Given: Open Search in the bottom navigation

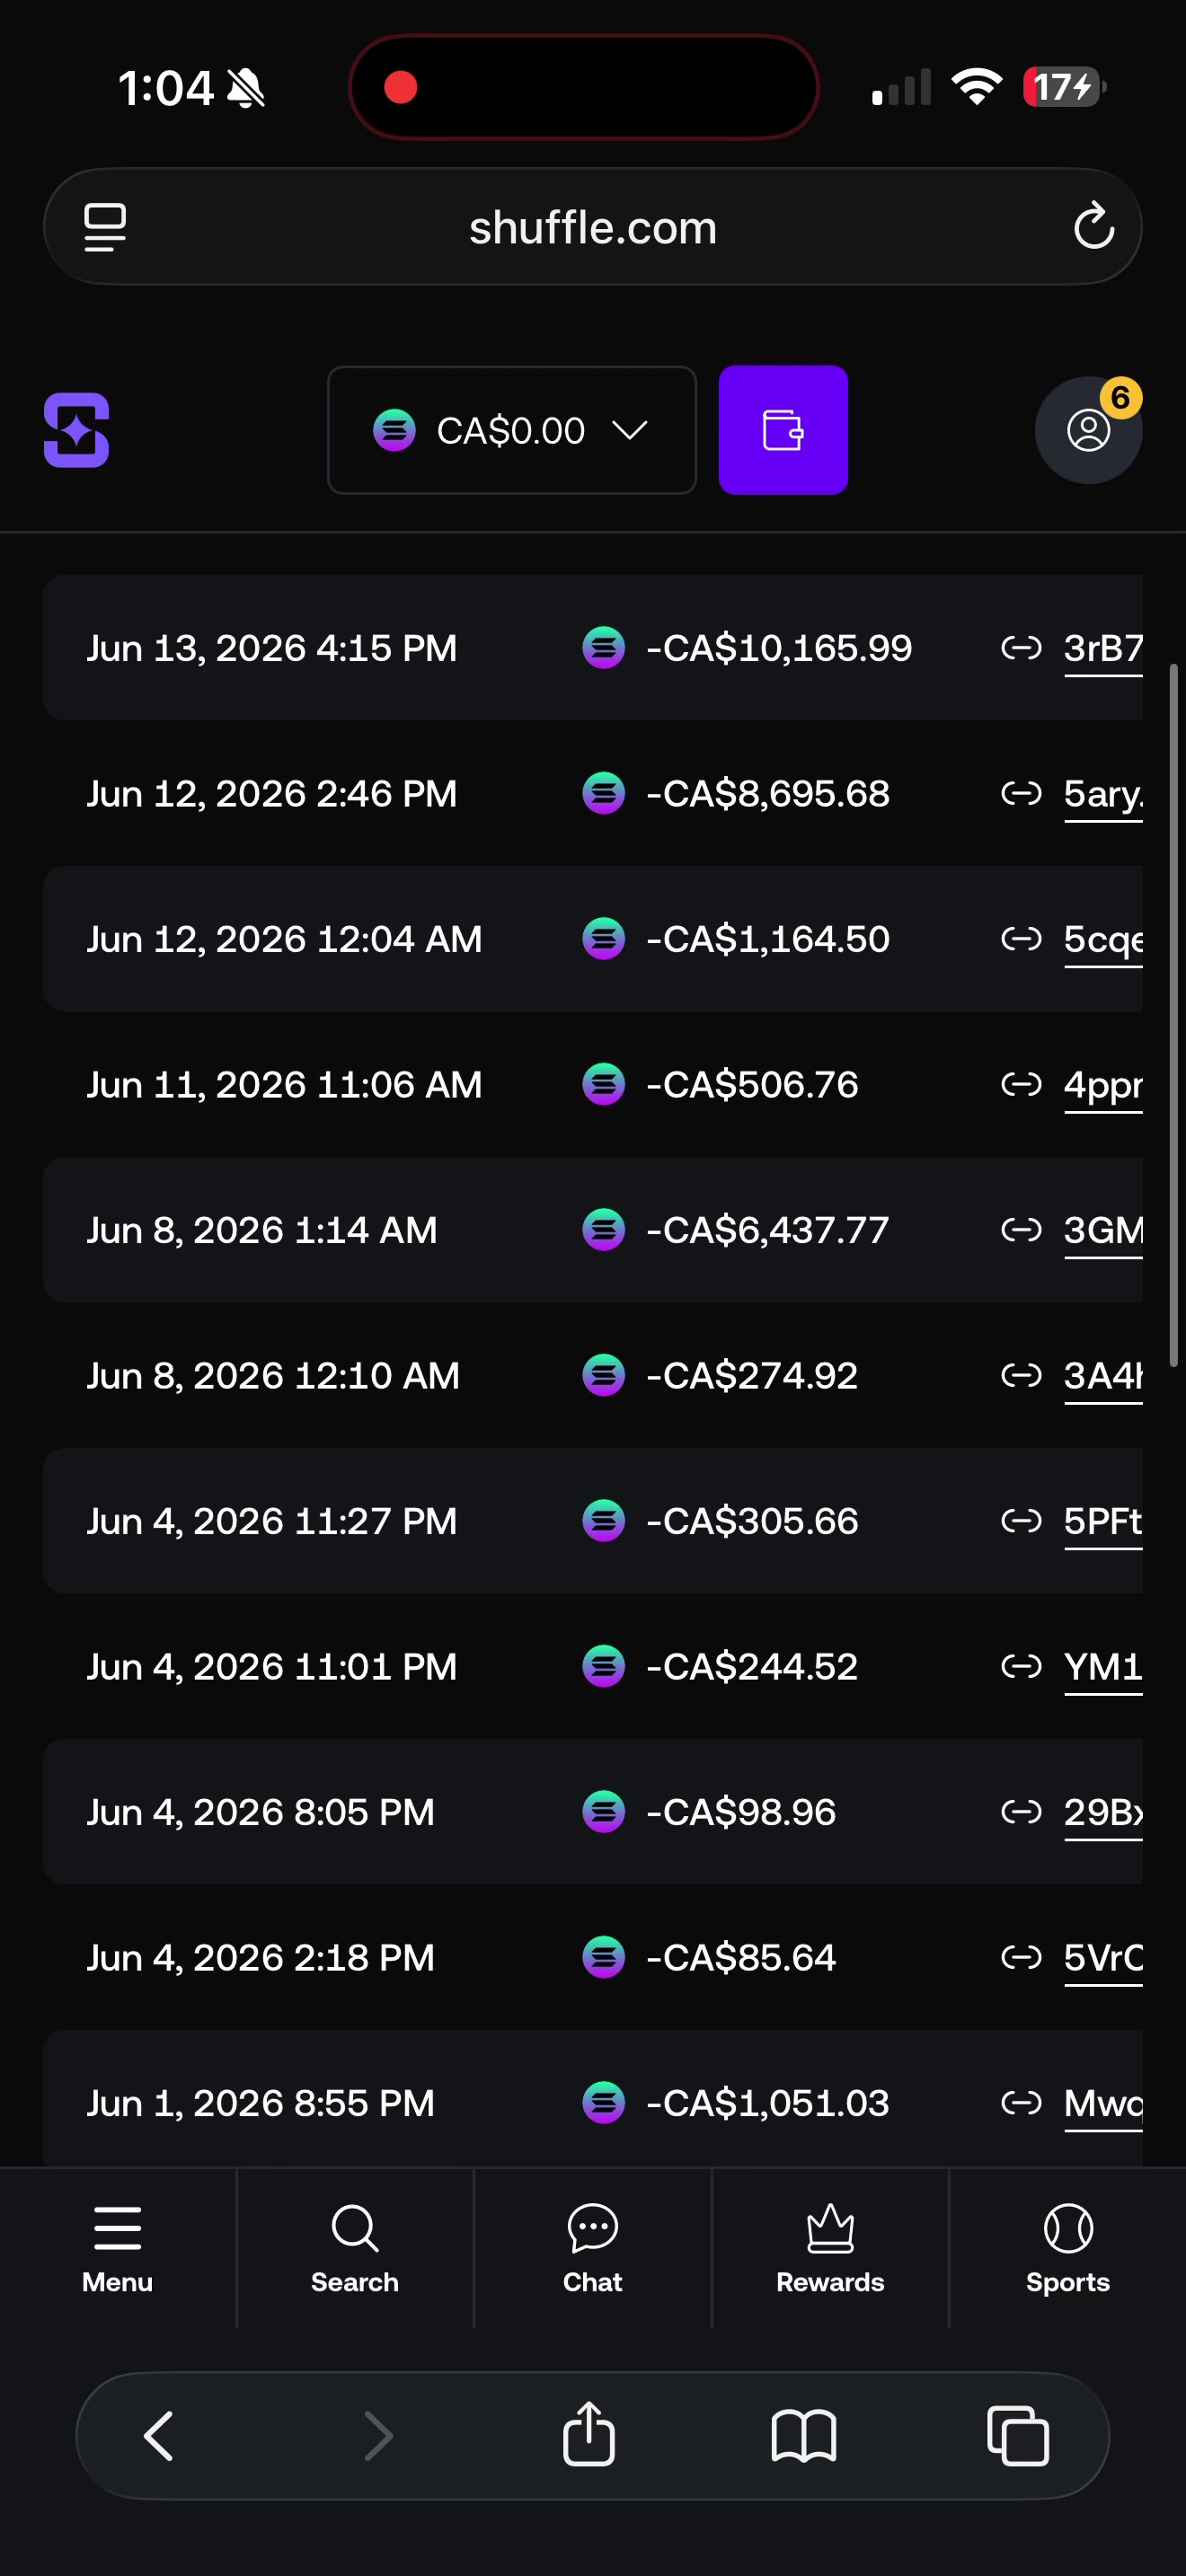Looking at the screenshot, I should [x=355, y=2248].
